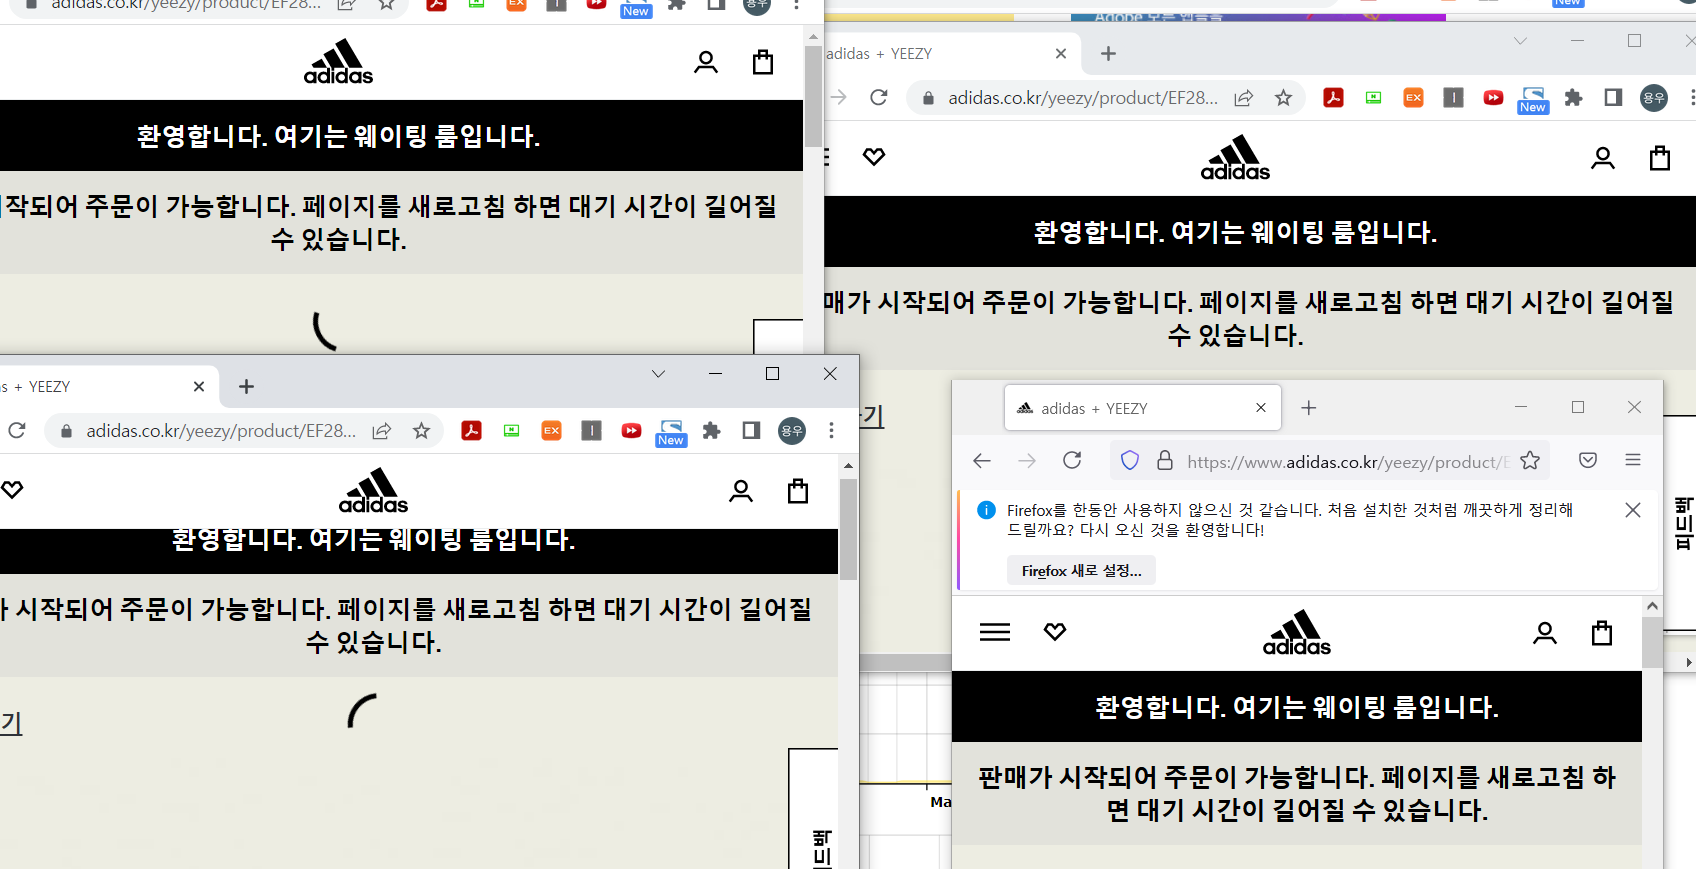The width and height of the screenshot is (1696, 869).
Task: Open profile avatar in top-right Chrome
Action: (1654, 97)
